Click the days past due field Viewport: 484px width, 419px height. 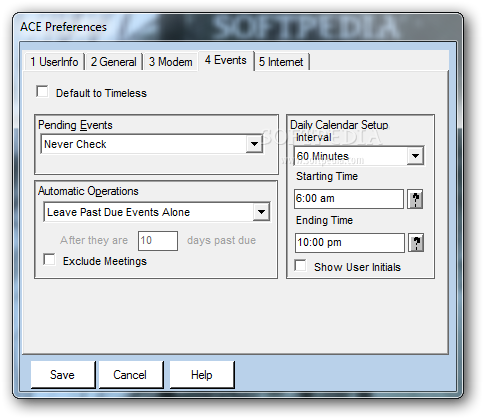(x=158, y=241)
